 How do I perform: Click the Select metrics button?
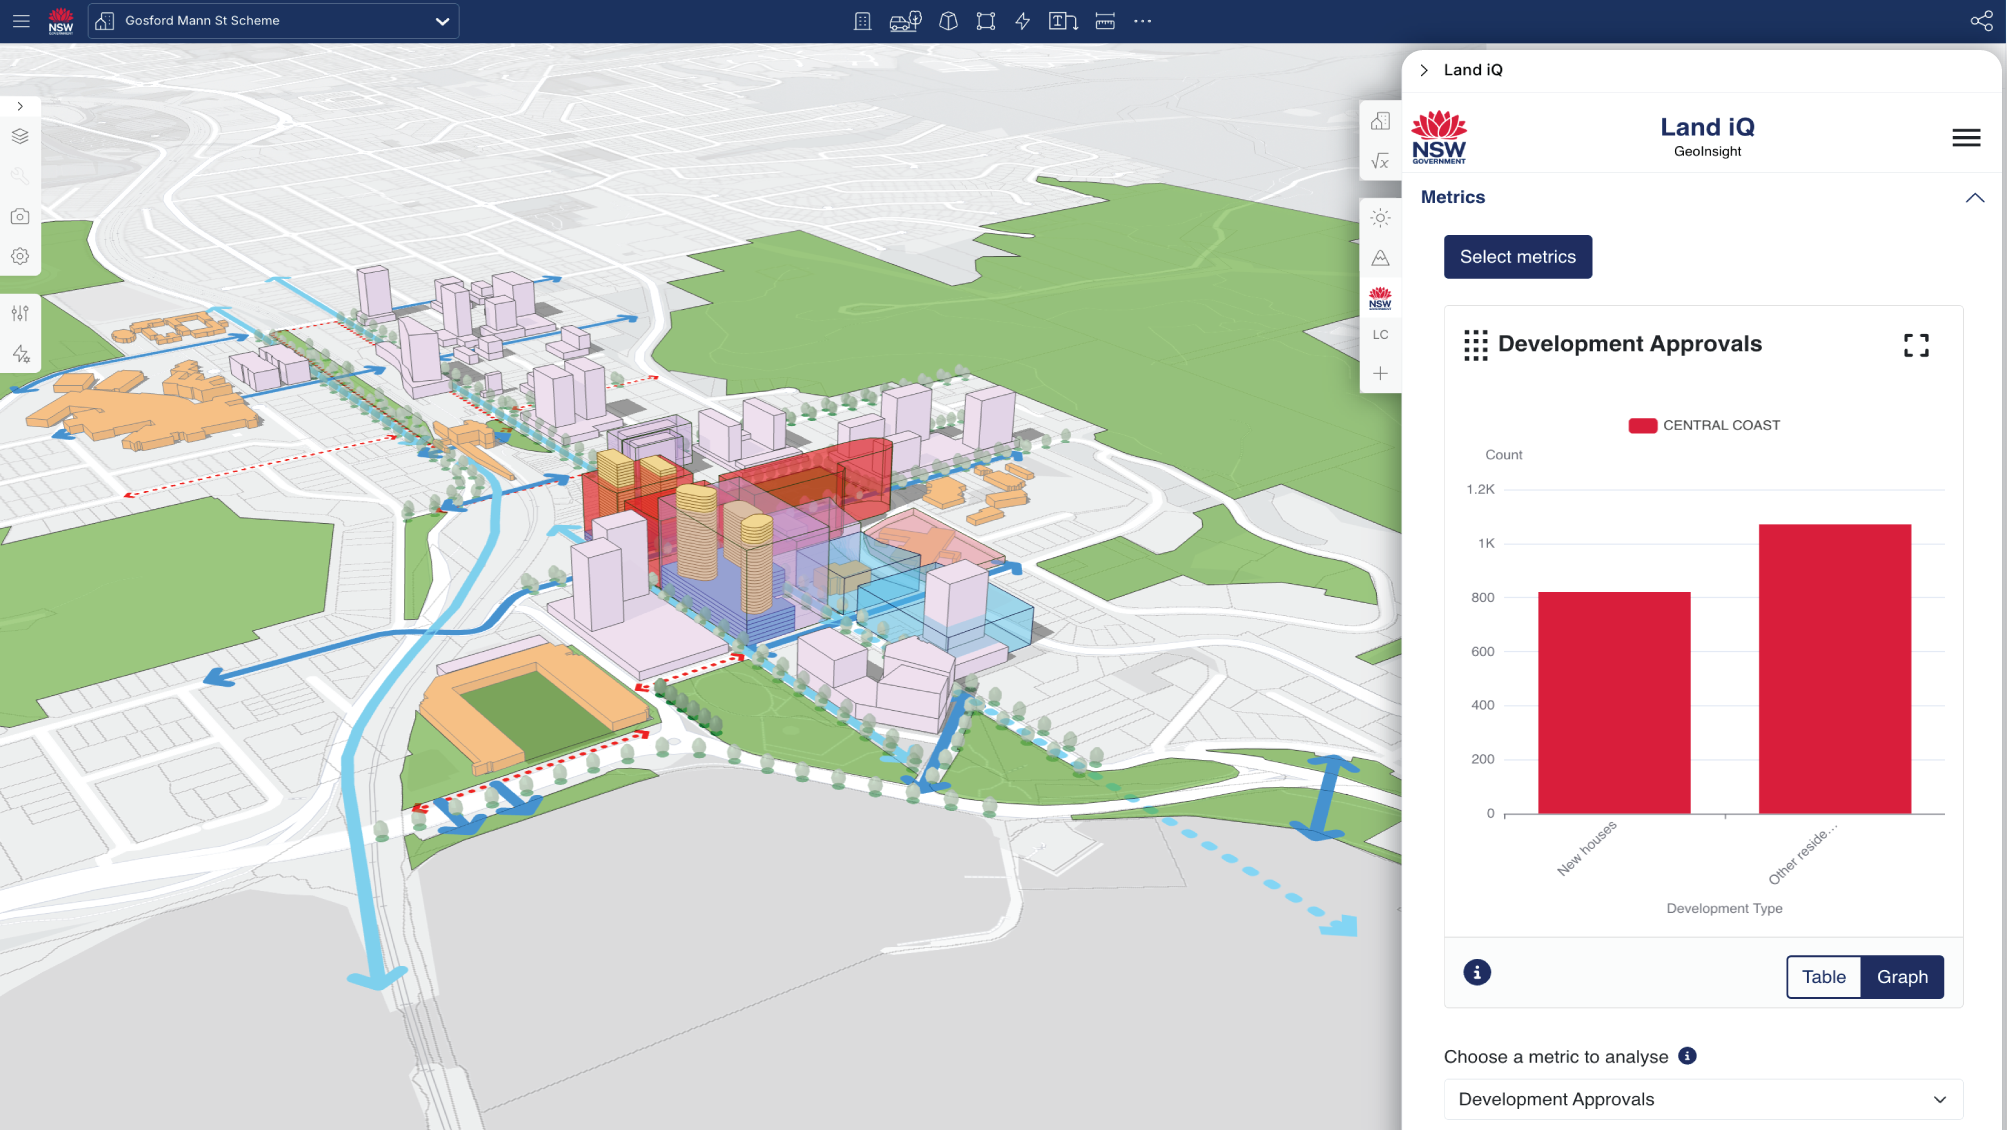point(1517,256)
